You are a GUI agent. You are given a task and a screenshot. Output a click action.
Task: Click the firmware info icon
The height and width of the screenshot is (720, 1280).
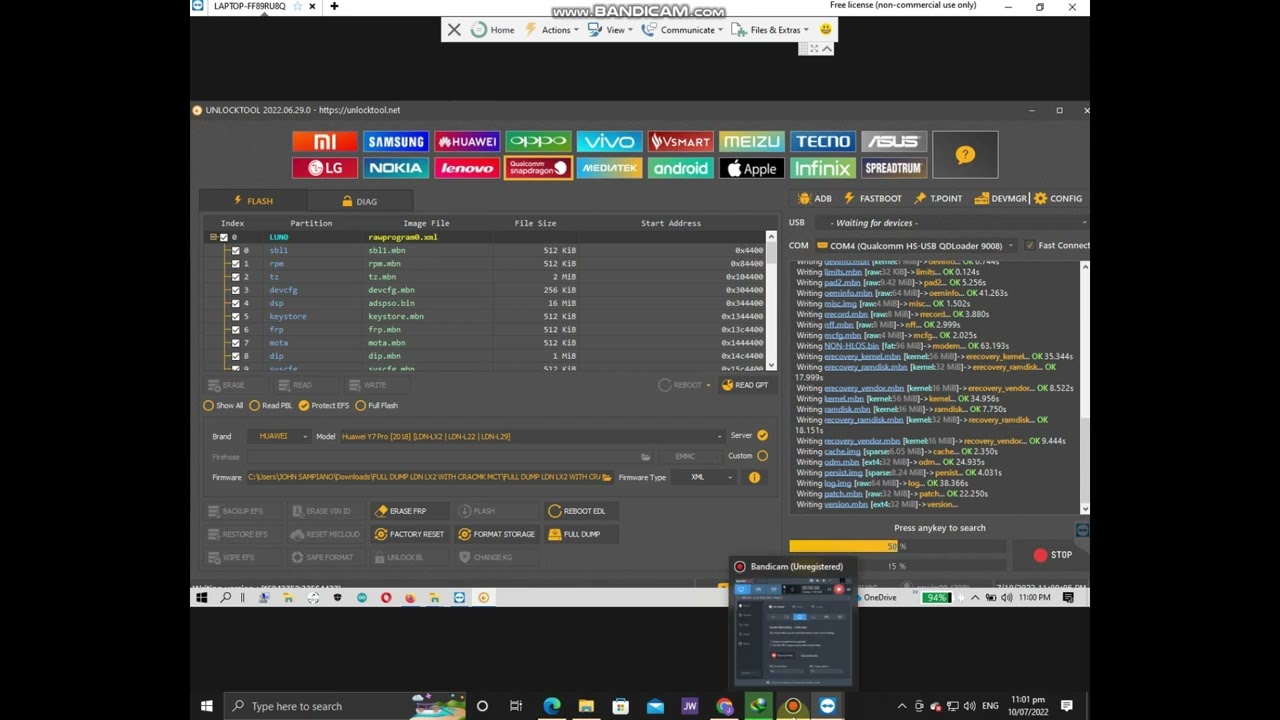click(x=754, y=478)
